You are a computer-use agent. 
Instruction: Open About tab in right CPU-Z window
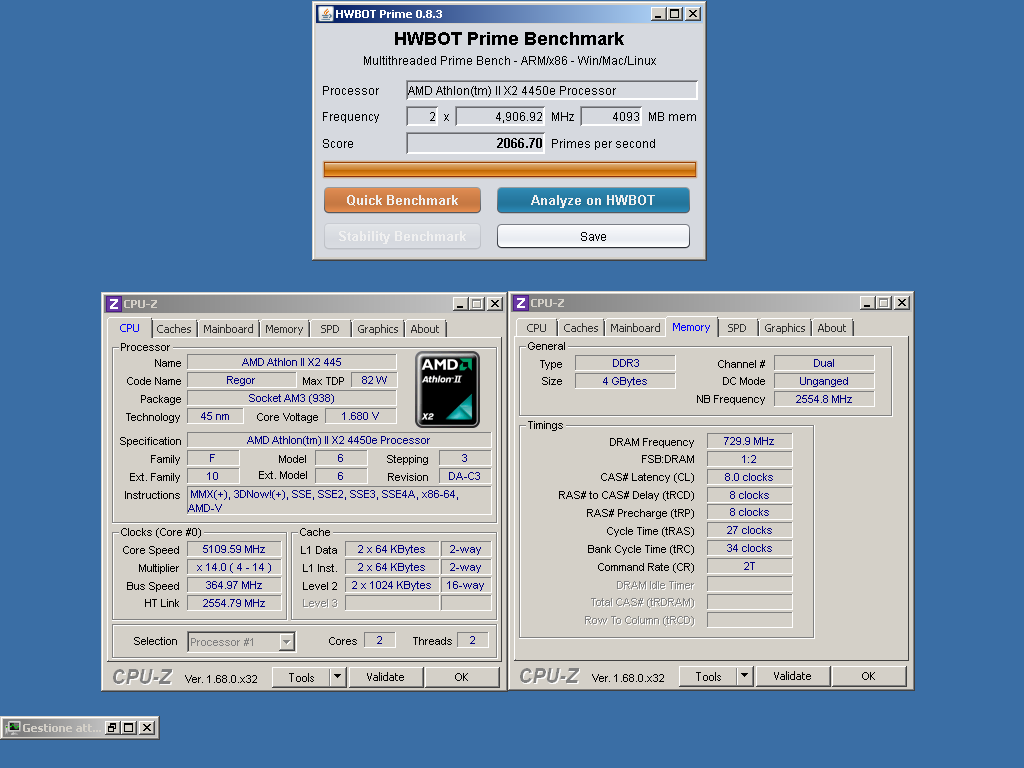pyautogui.click(x=831, y=328)
